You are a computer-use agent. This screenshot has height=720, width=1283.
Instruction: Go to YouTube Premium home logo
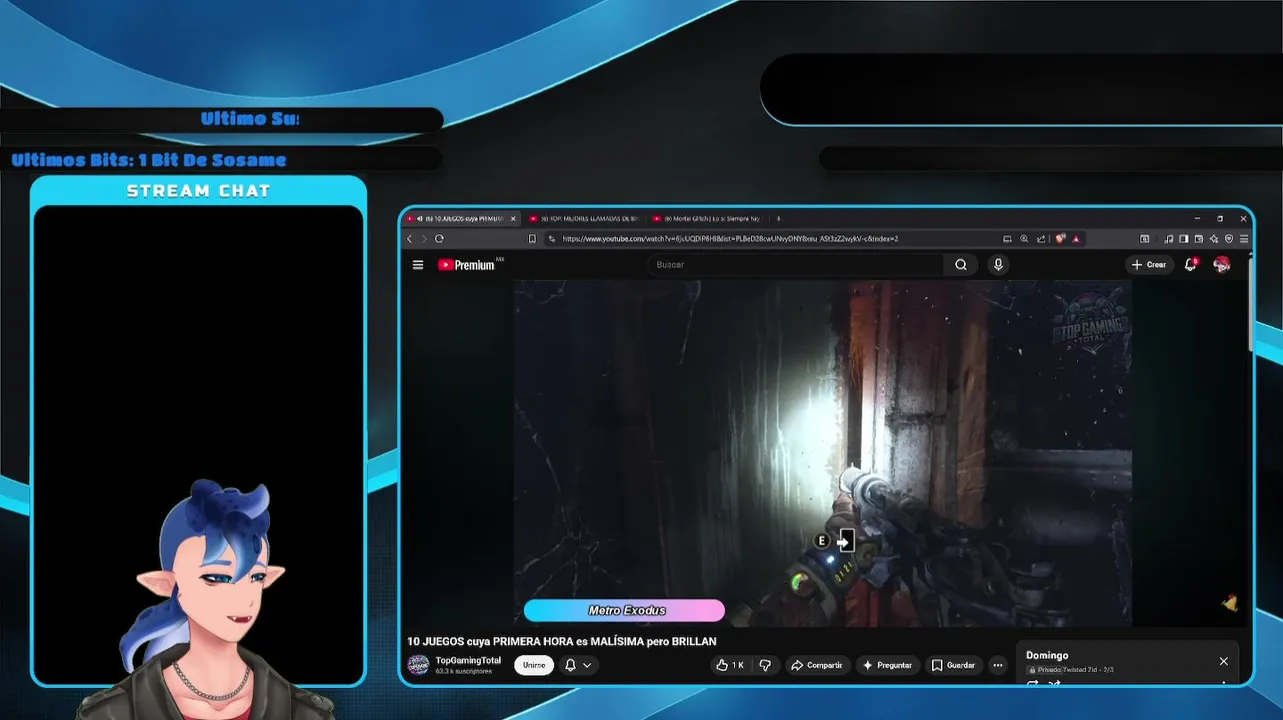pyautogui.click(x=466, y=265)
